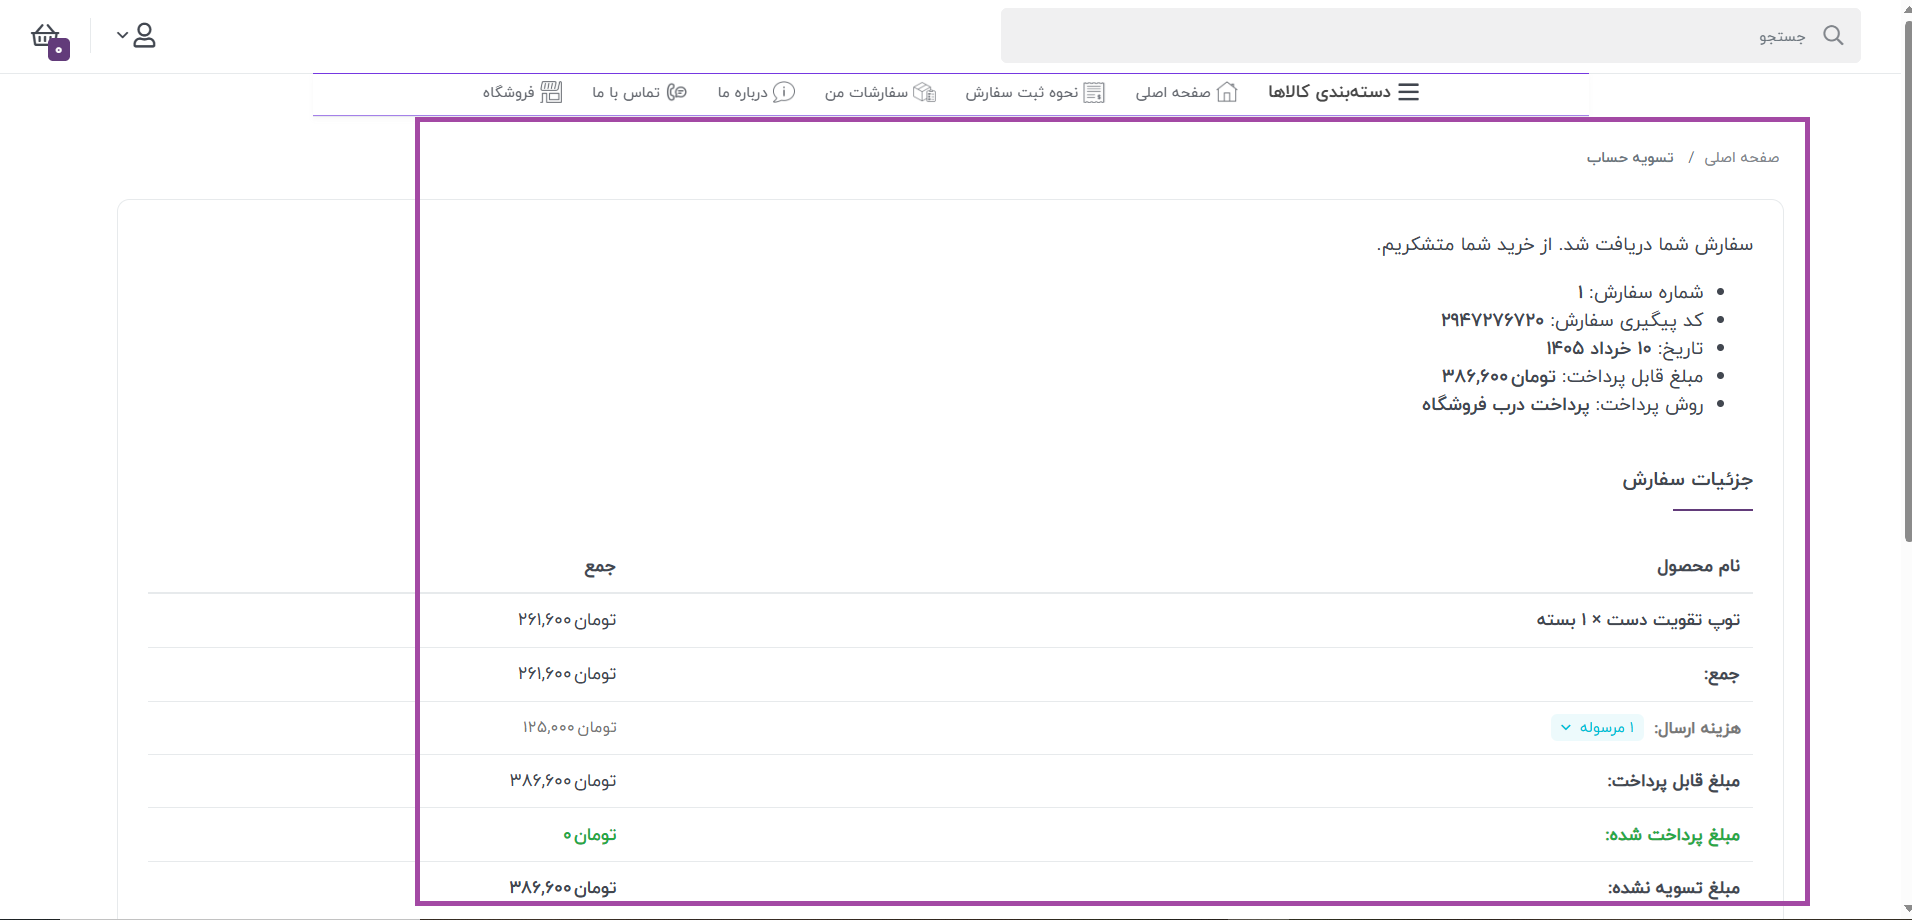Click the box icon for سفارشات من

[925, 92]
